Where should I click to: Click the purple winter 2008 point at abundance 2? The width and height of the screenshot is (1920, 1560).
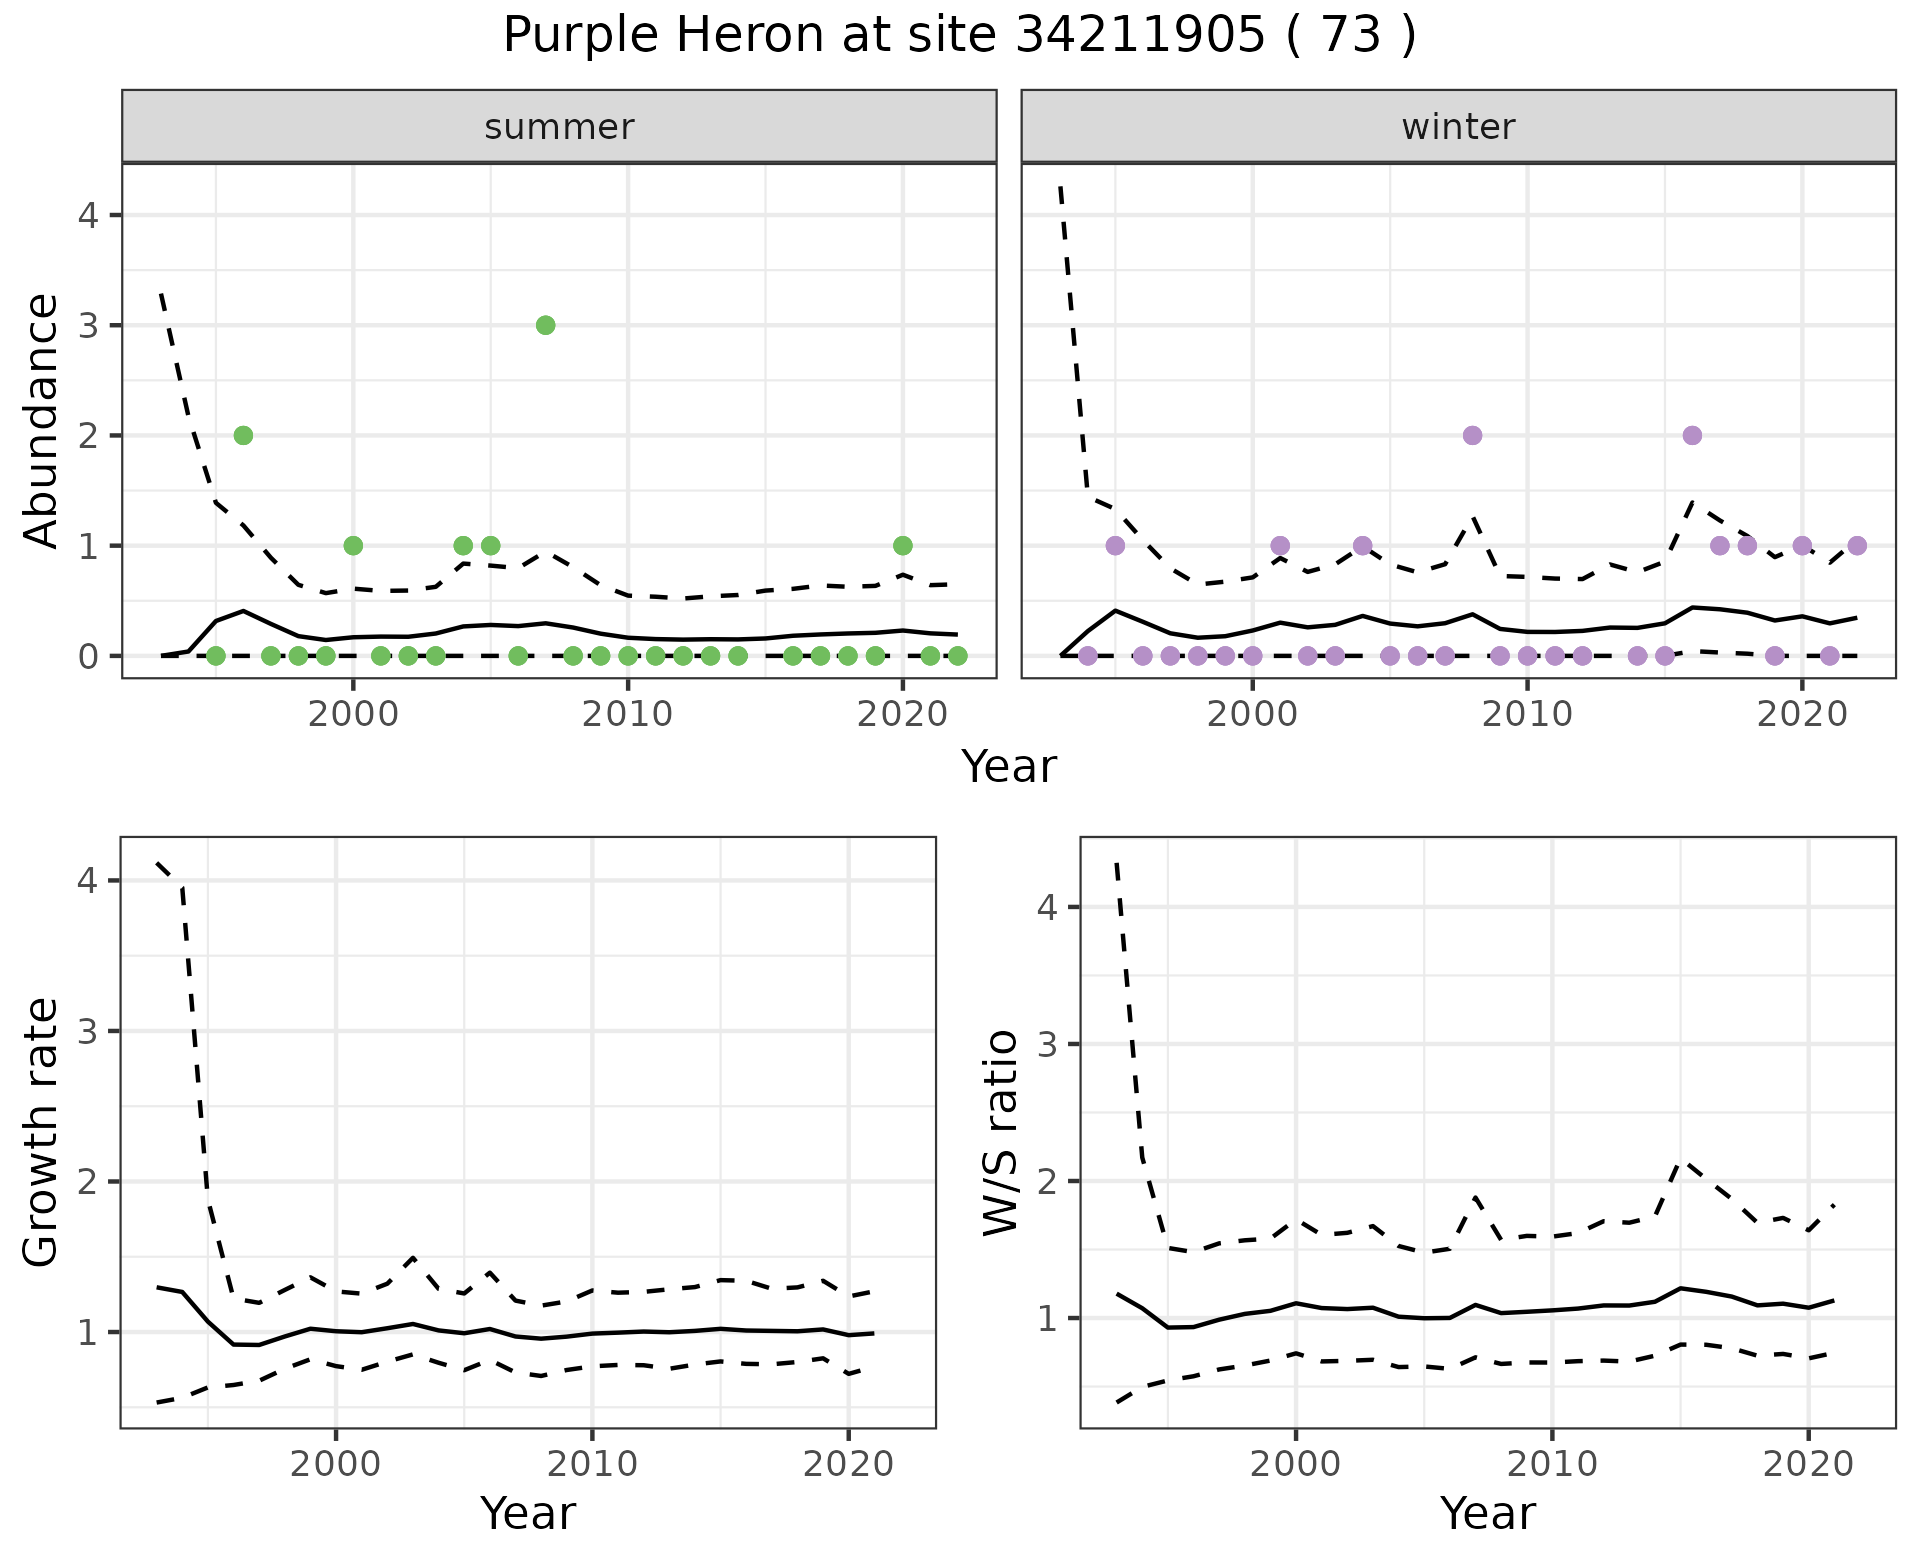[x=1472, y=435]
